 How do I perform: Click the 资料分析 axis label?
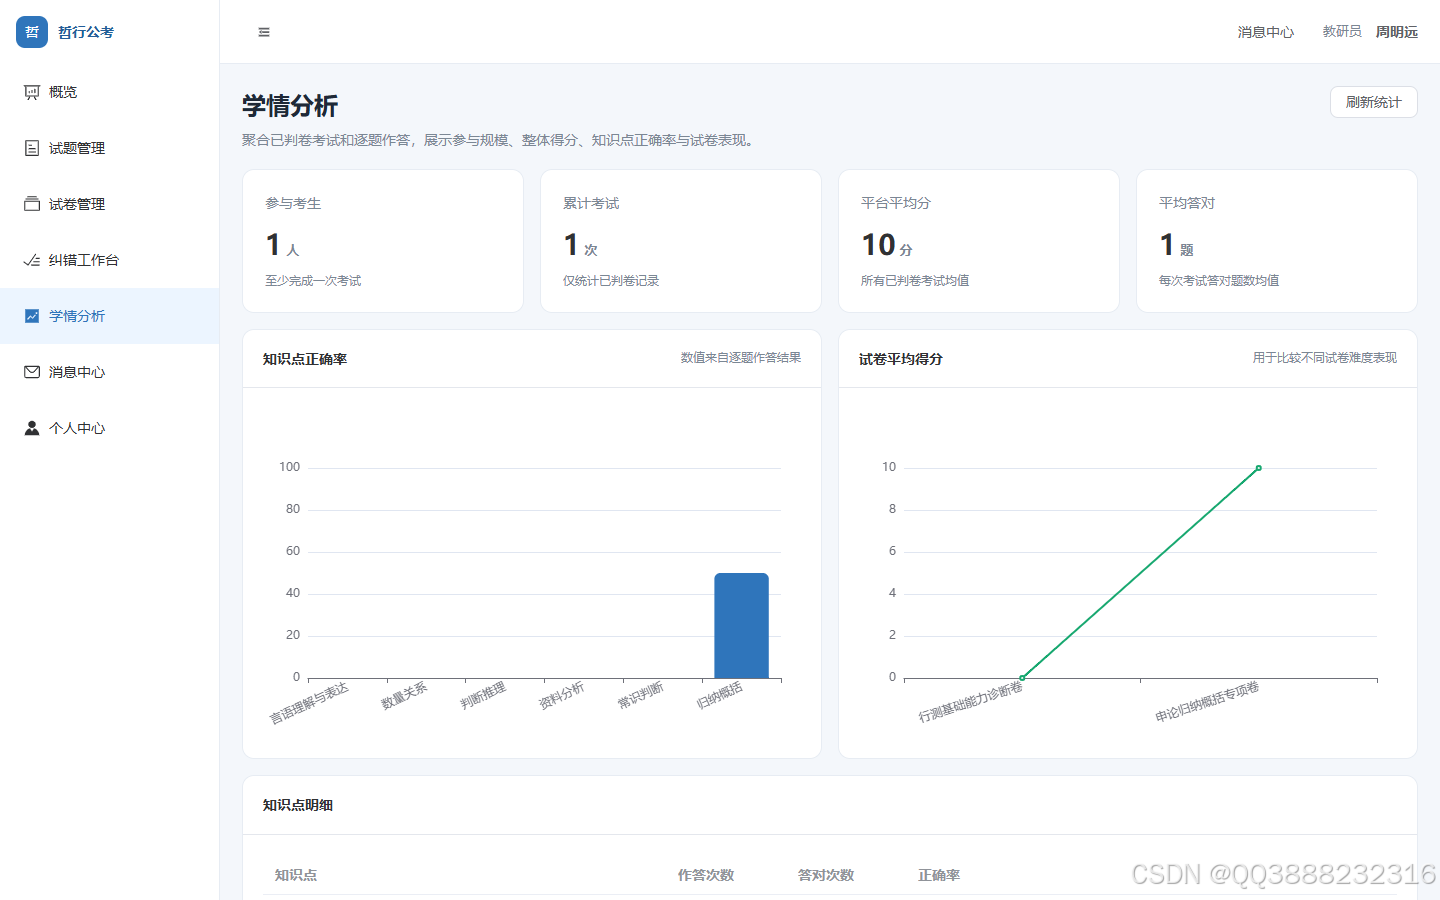tap(561, 695)
